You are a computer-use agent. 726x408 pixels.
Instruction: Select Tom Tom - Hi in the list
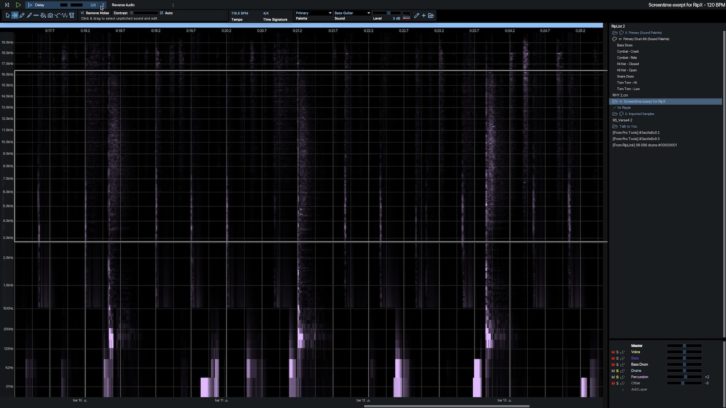click(x=627, y=82)
